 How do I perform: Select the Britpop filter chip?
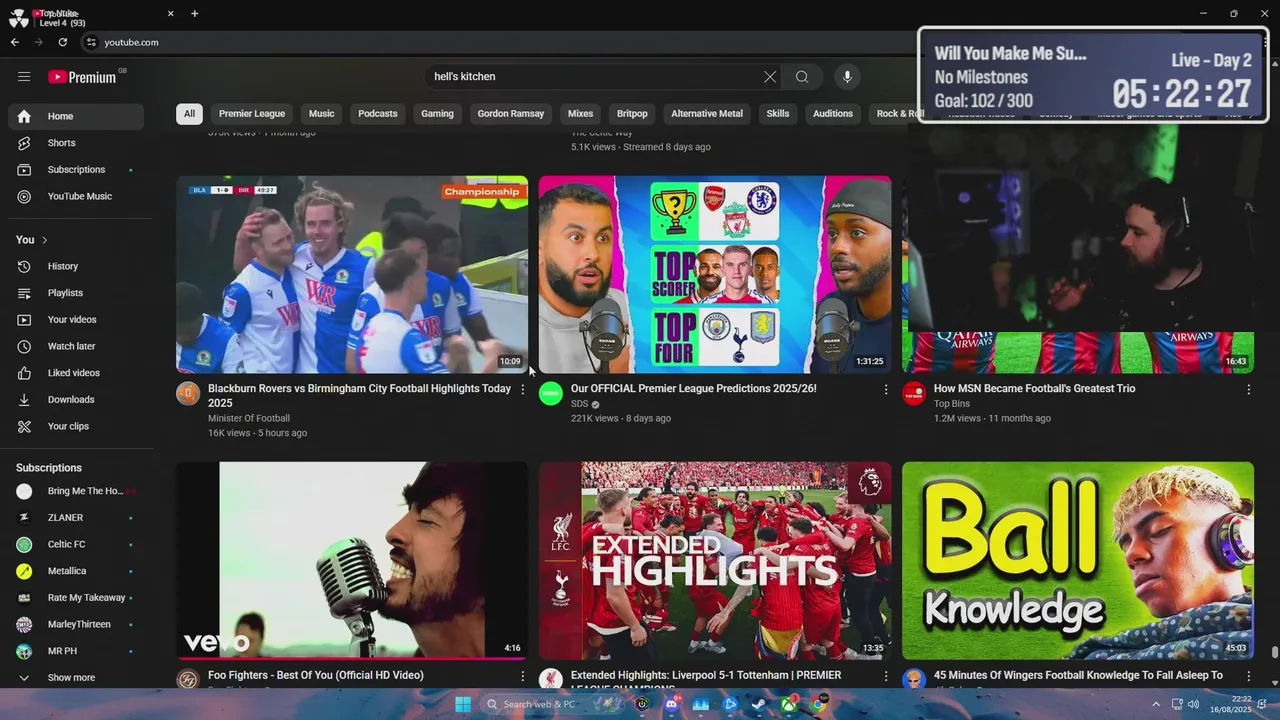pyautogui.click(x=632, y=114)
